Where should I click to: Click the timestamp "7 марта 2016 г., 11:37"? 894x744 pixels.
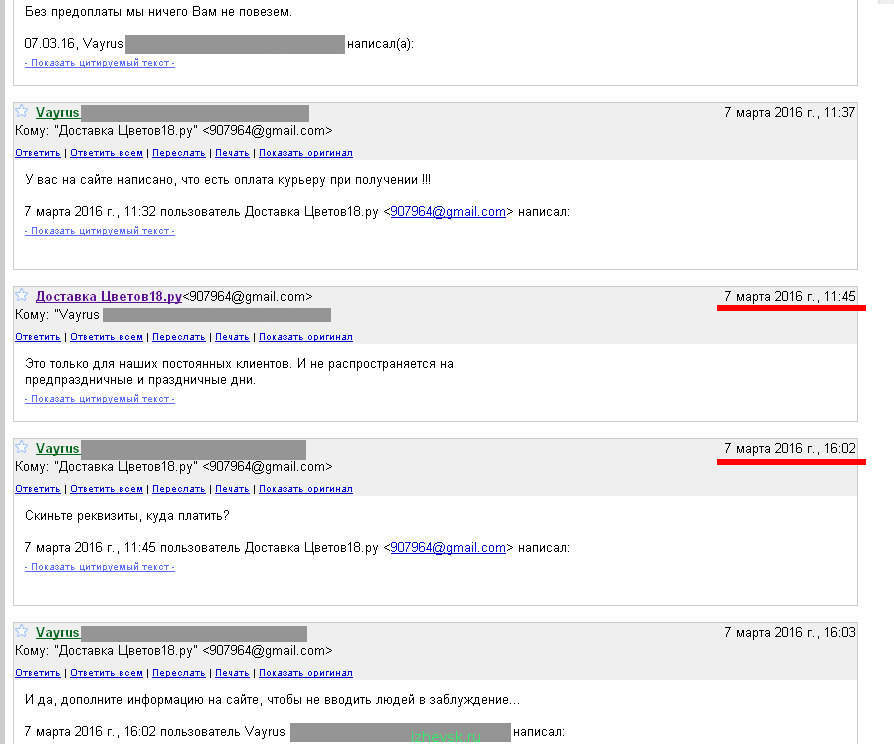(790, 112)
